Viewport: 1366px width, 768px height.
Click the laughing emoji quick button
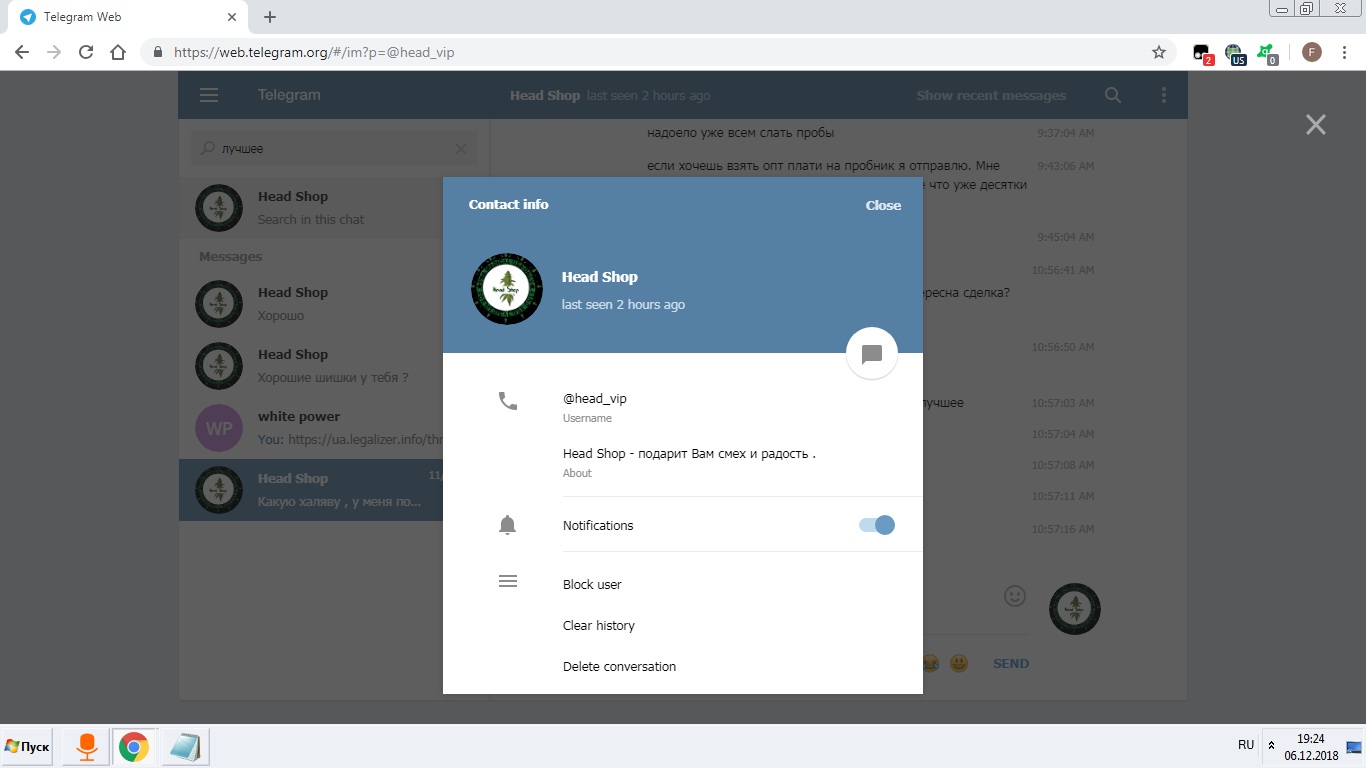(931, 662)
